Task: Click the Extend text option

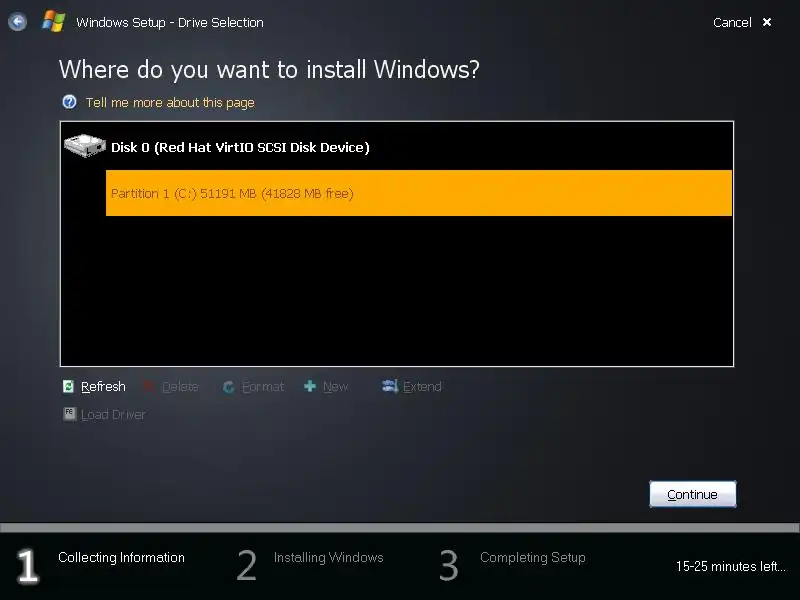Action: coord(422,387)
